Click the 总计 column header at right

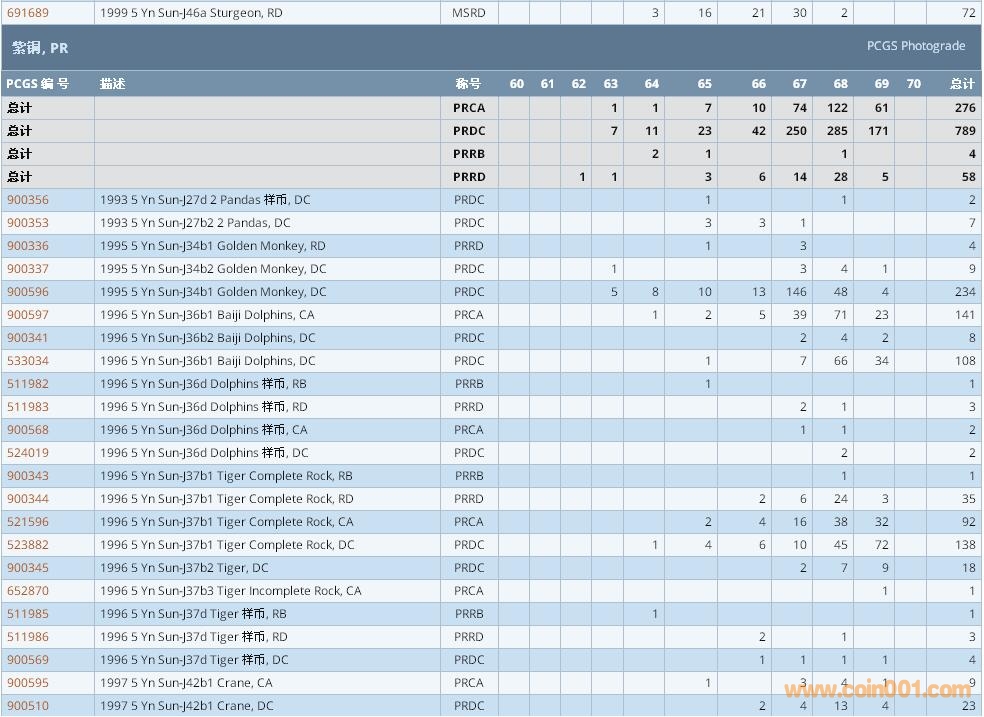coord(961,84)
